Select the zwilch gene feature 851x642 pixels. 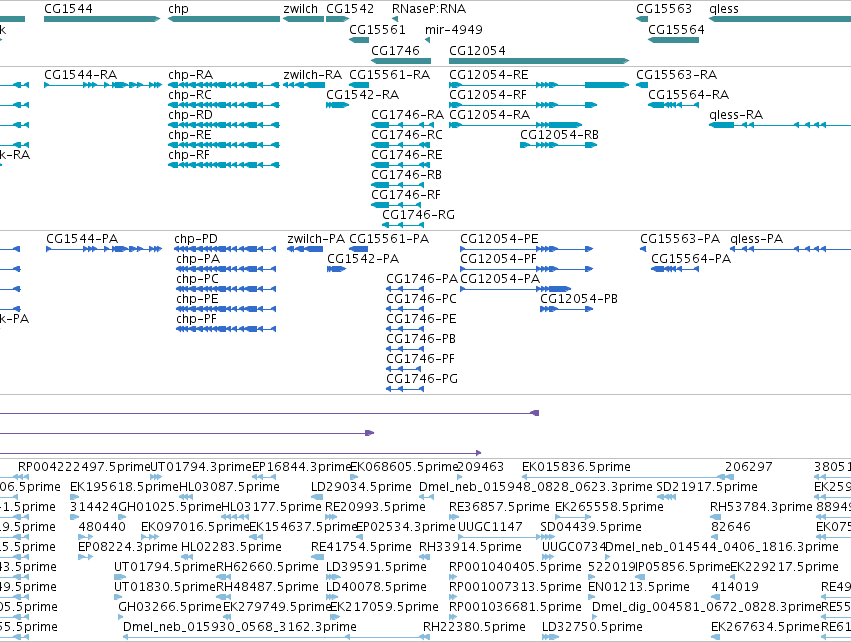click(x=304, y=19)
